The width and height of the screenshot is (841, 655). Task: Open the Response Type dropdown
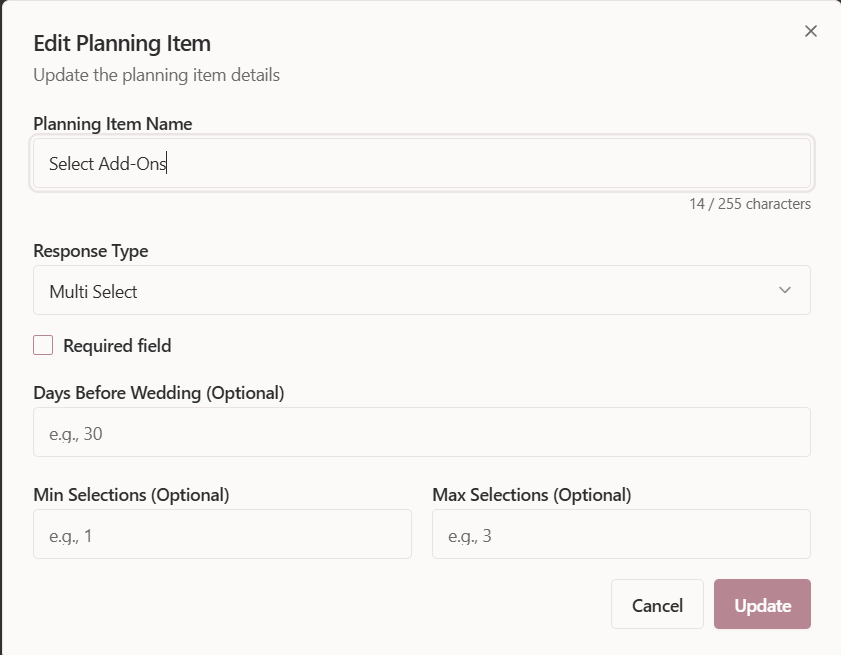click(x=421, y=291)
